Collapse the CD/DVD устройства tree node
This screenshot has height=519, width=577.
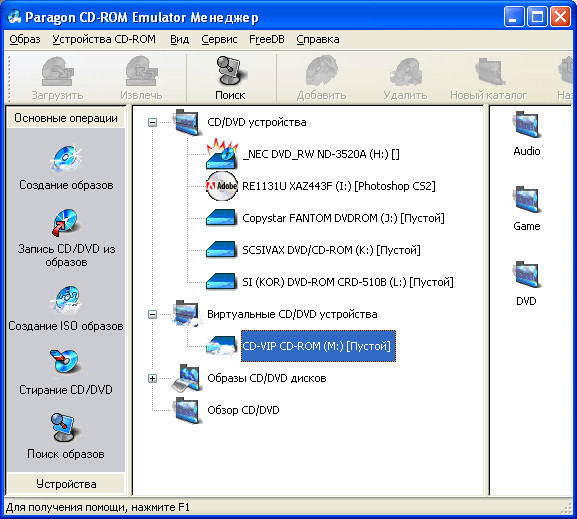tap(152, 122)
